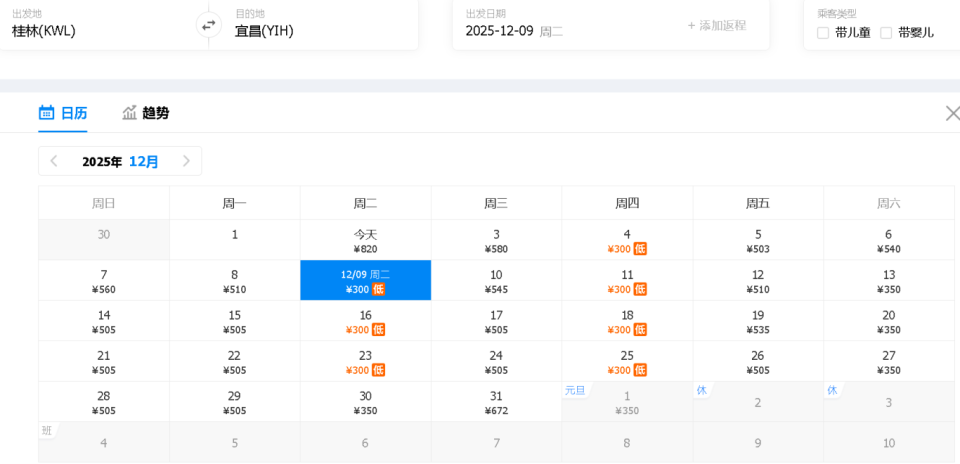Open the 2025年 year selector
The image size is (960, 464).
pos(102,161)
